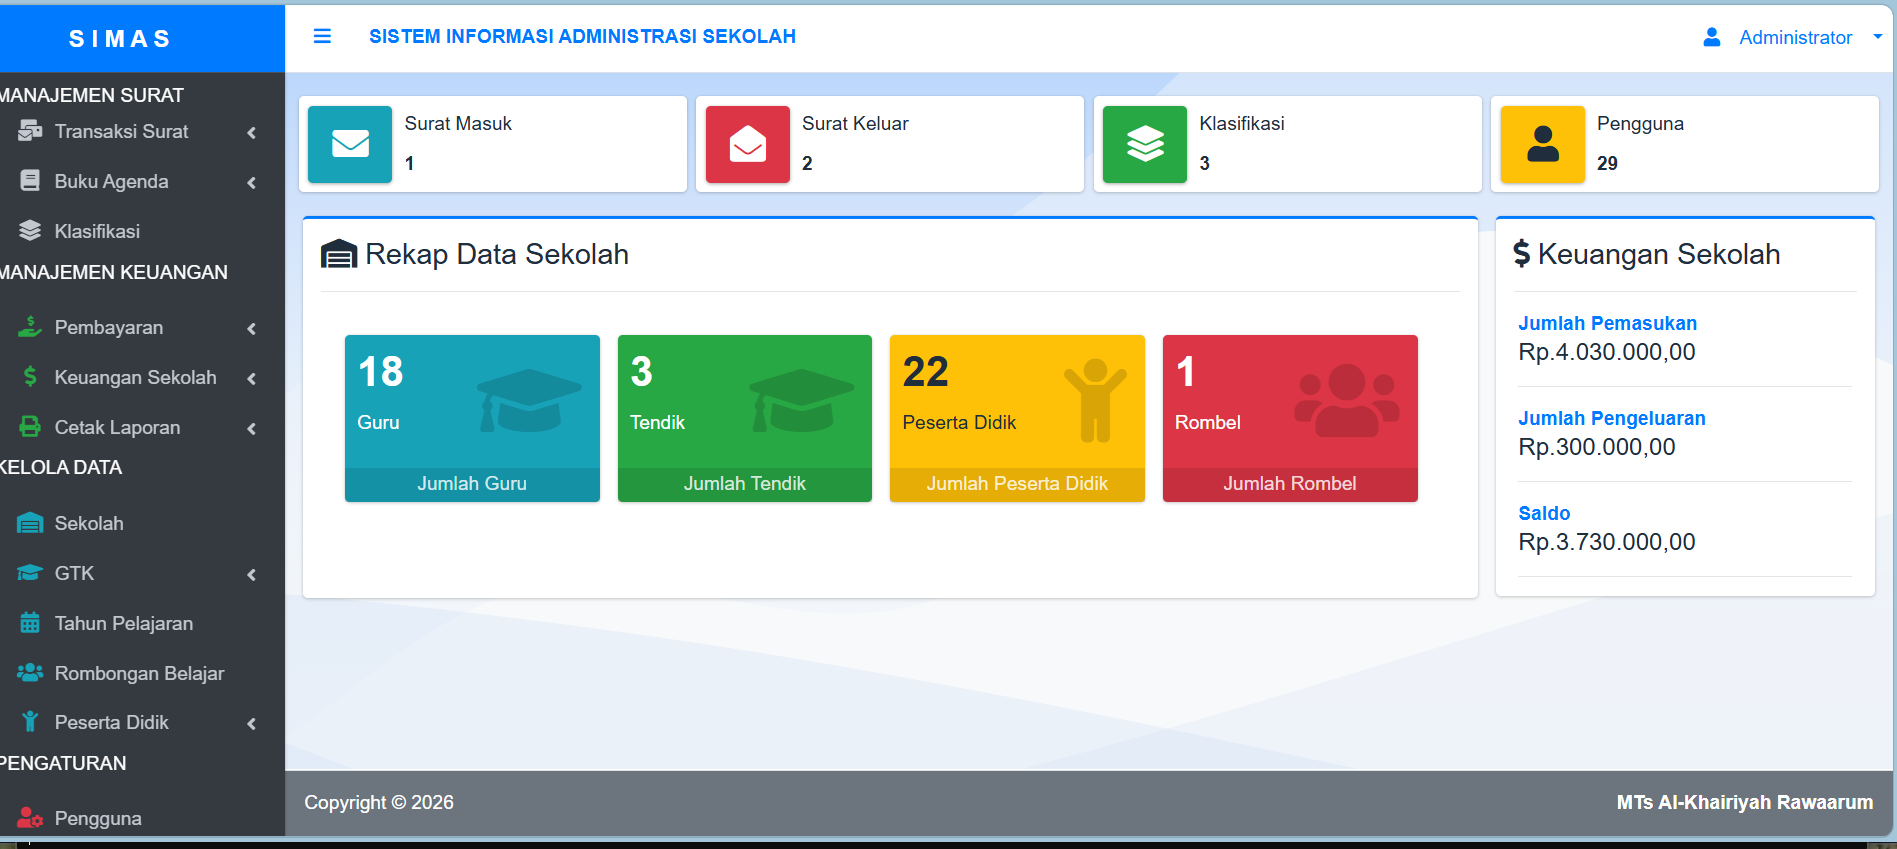Click the Buku Agenda book icon
Viewport: 1897px width, 849px height.
coord(30,181)
